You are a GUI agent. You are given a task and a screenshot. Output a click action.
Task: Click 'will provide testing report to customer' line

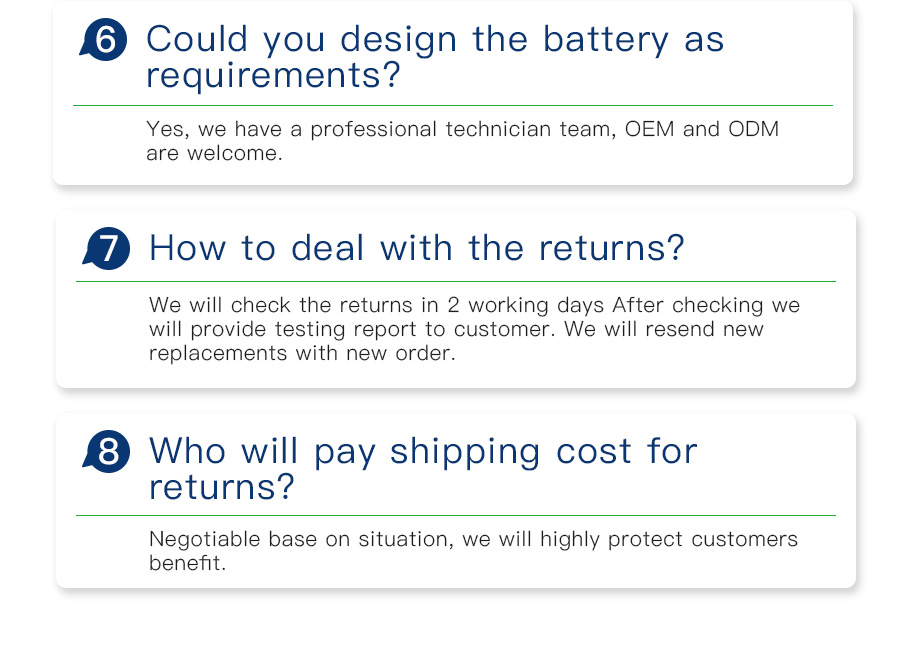point(352,329)
